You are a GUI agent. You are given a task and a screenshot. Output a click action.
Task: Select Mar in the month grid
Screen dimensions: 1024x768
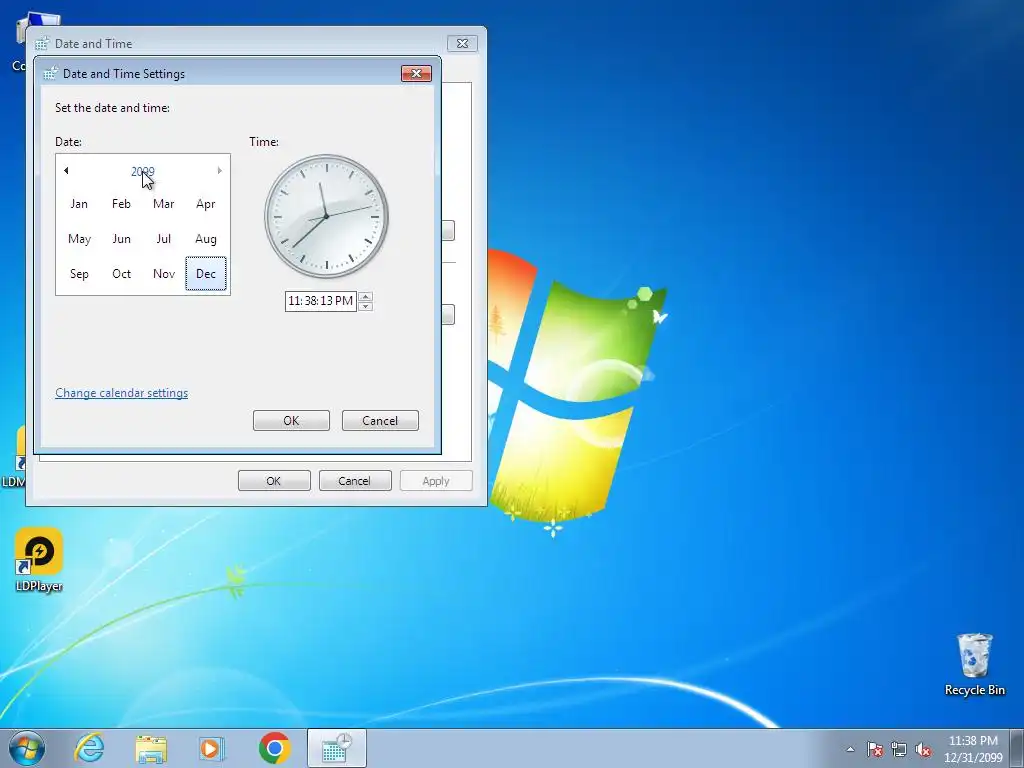pyautogui.click(x=163, y=204)
